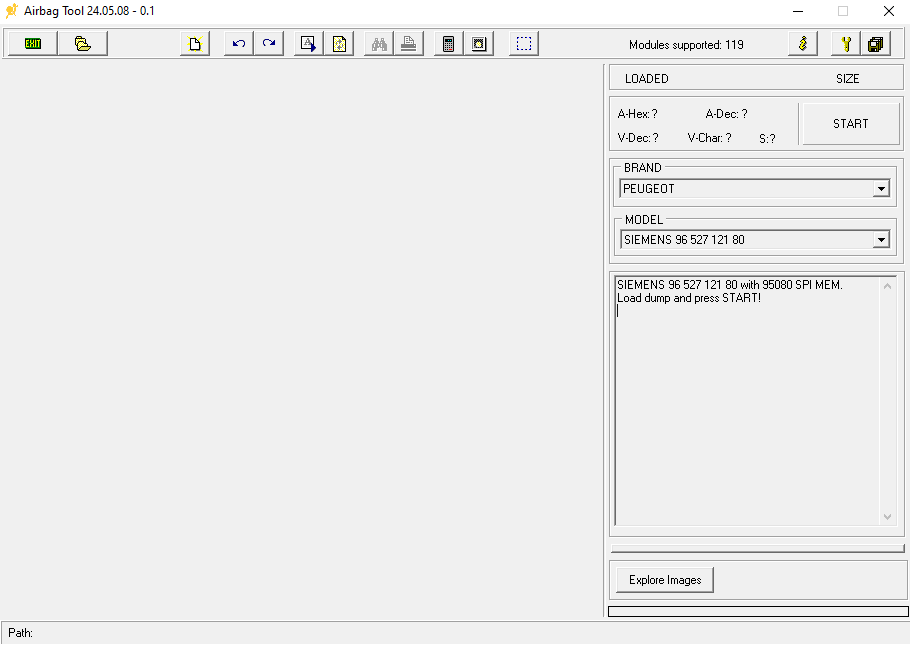The width and height of the screenshot is (910, 645).
Task: Click the yellow page refresh icon
Action: (339, 44)
